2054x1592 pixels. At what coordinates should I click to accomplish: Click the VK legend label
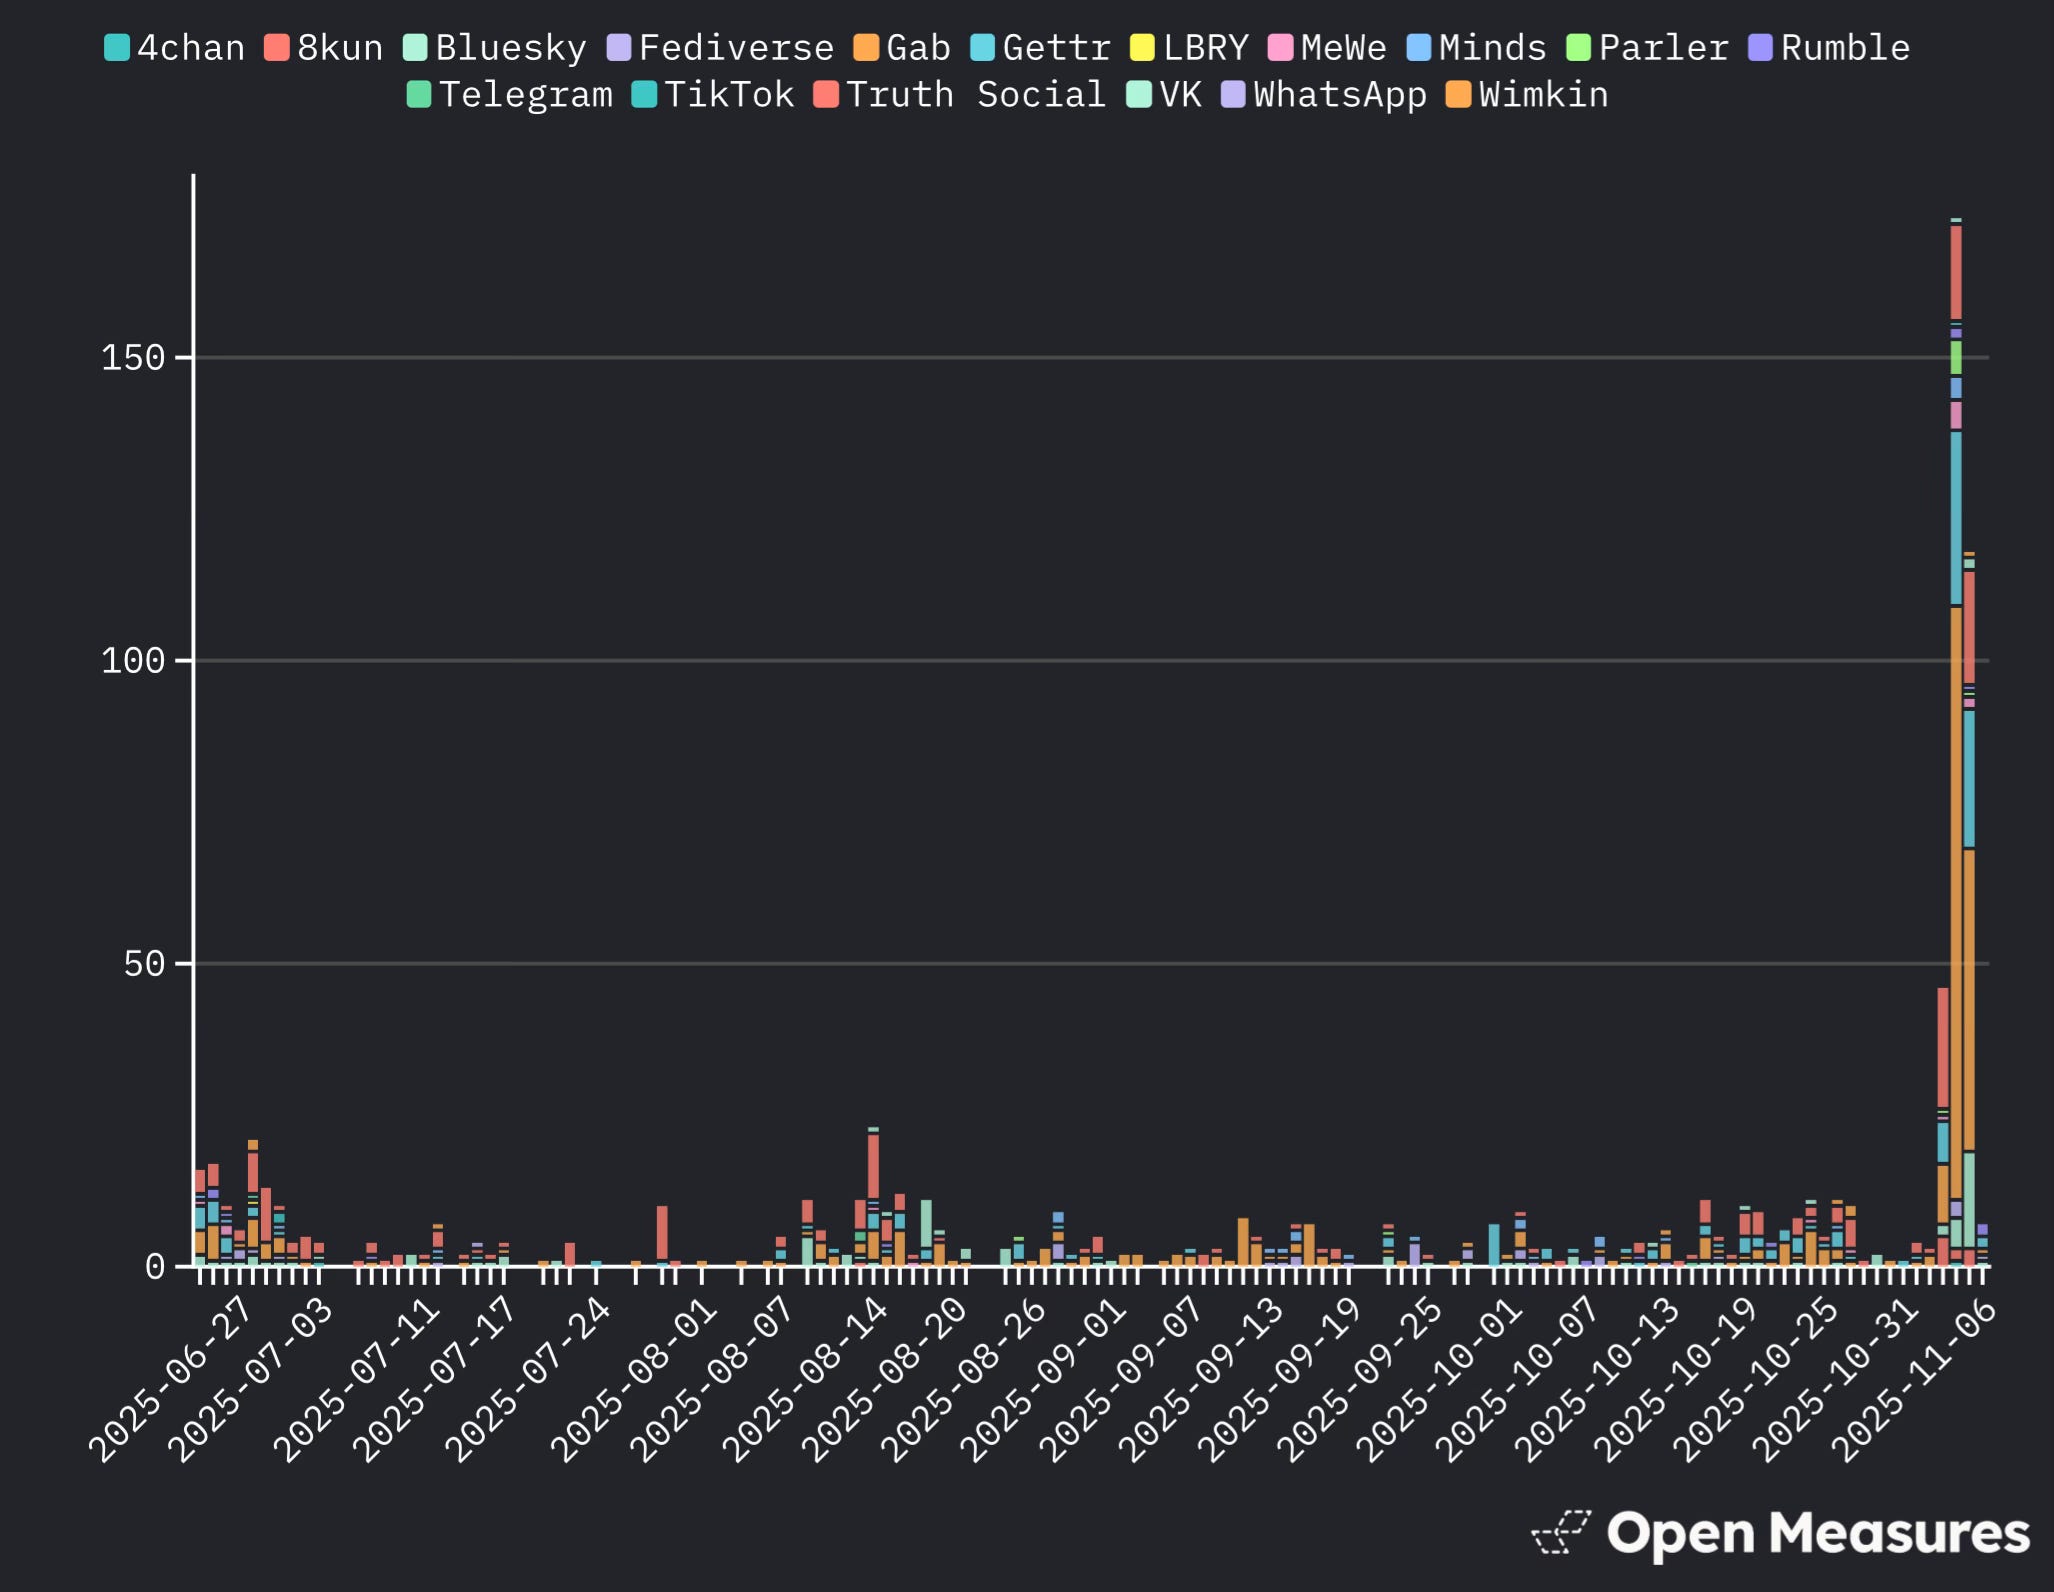click(x=1180, y=95)
